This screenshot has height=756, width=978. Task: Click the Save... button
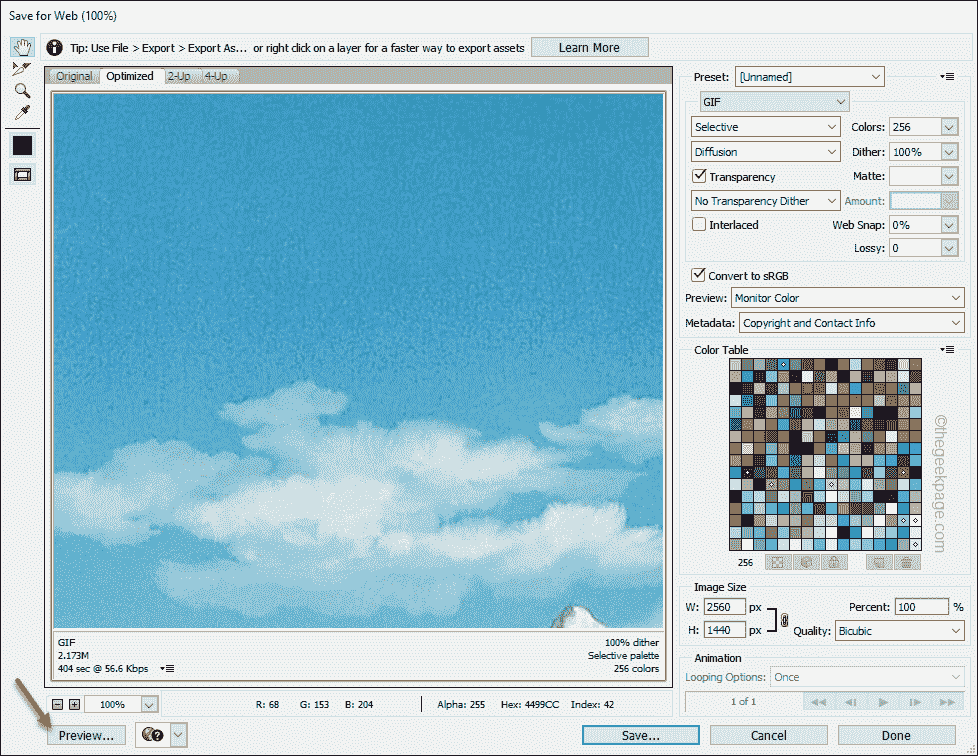[x=640, y=735]
